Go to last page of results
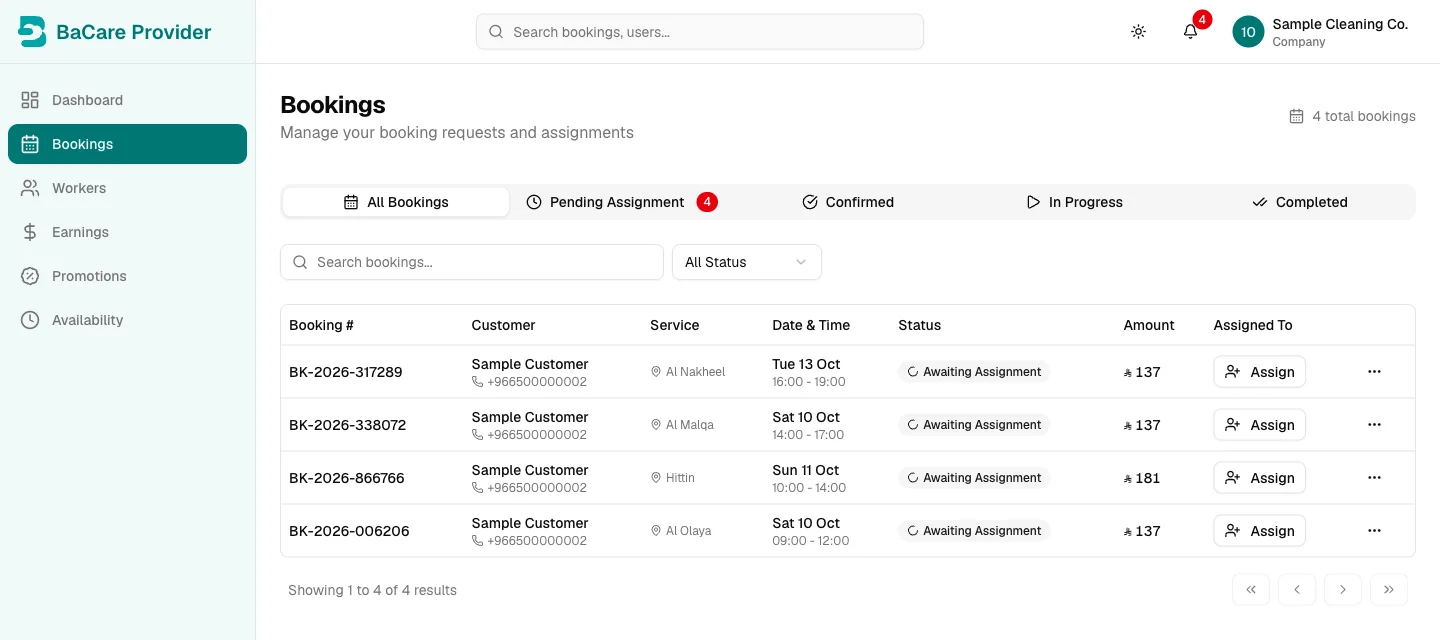 coord(1389,590)
